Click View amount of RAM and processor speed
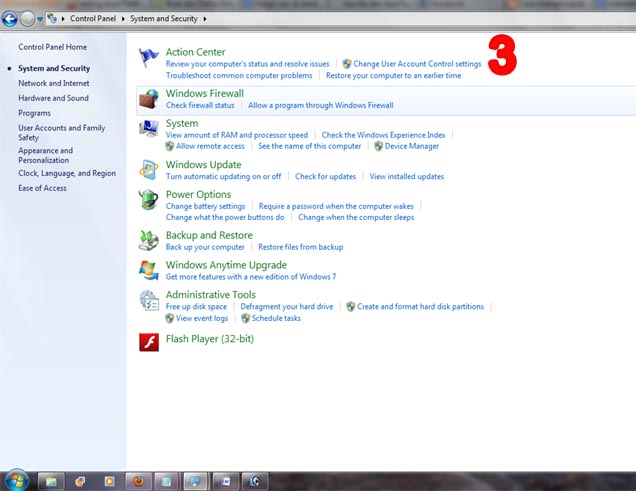The height and width of the screenshot is (491, 636). (236, 135)
